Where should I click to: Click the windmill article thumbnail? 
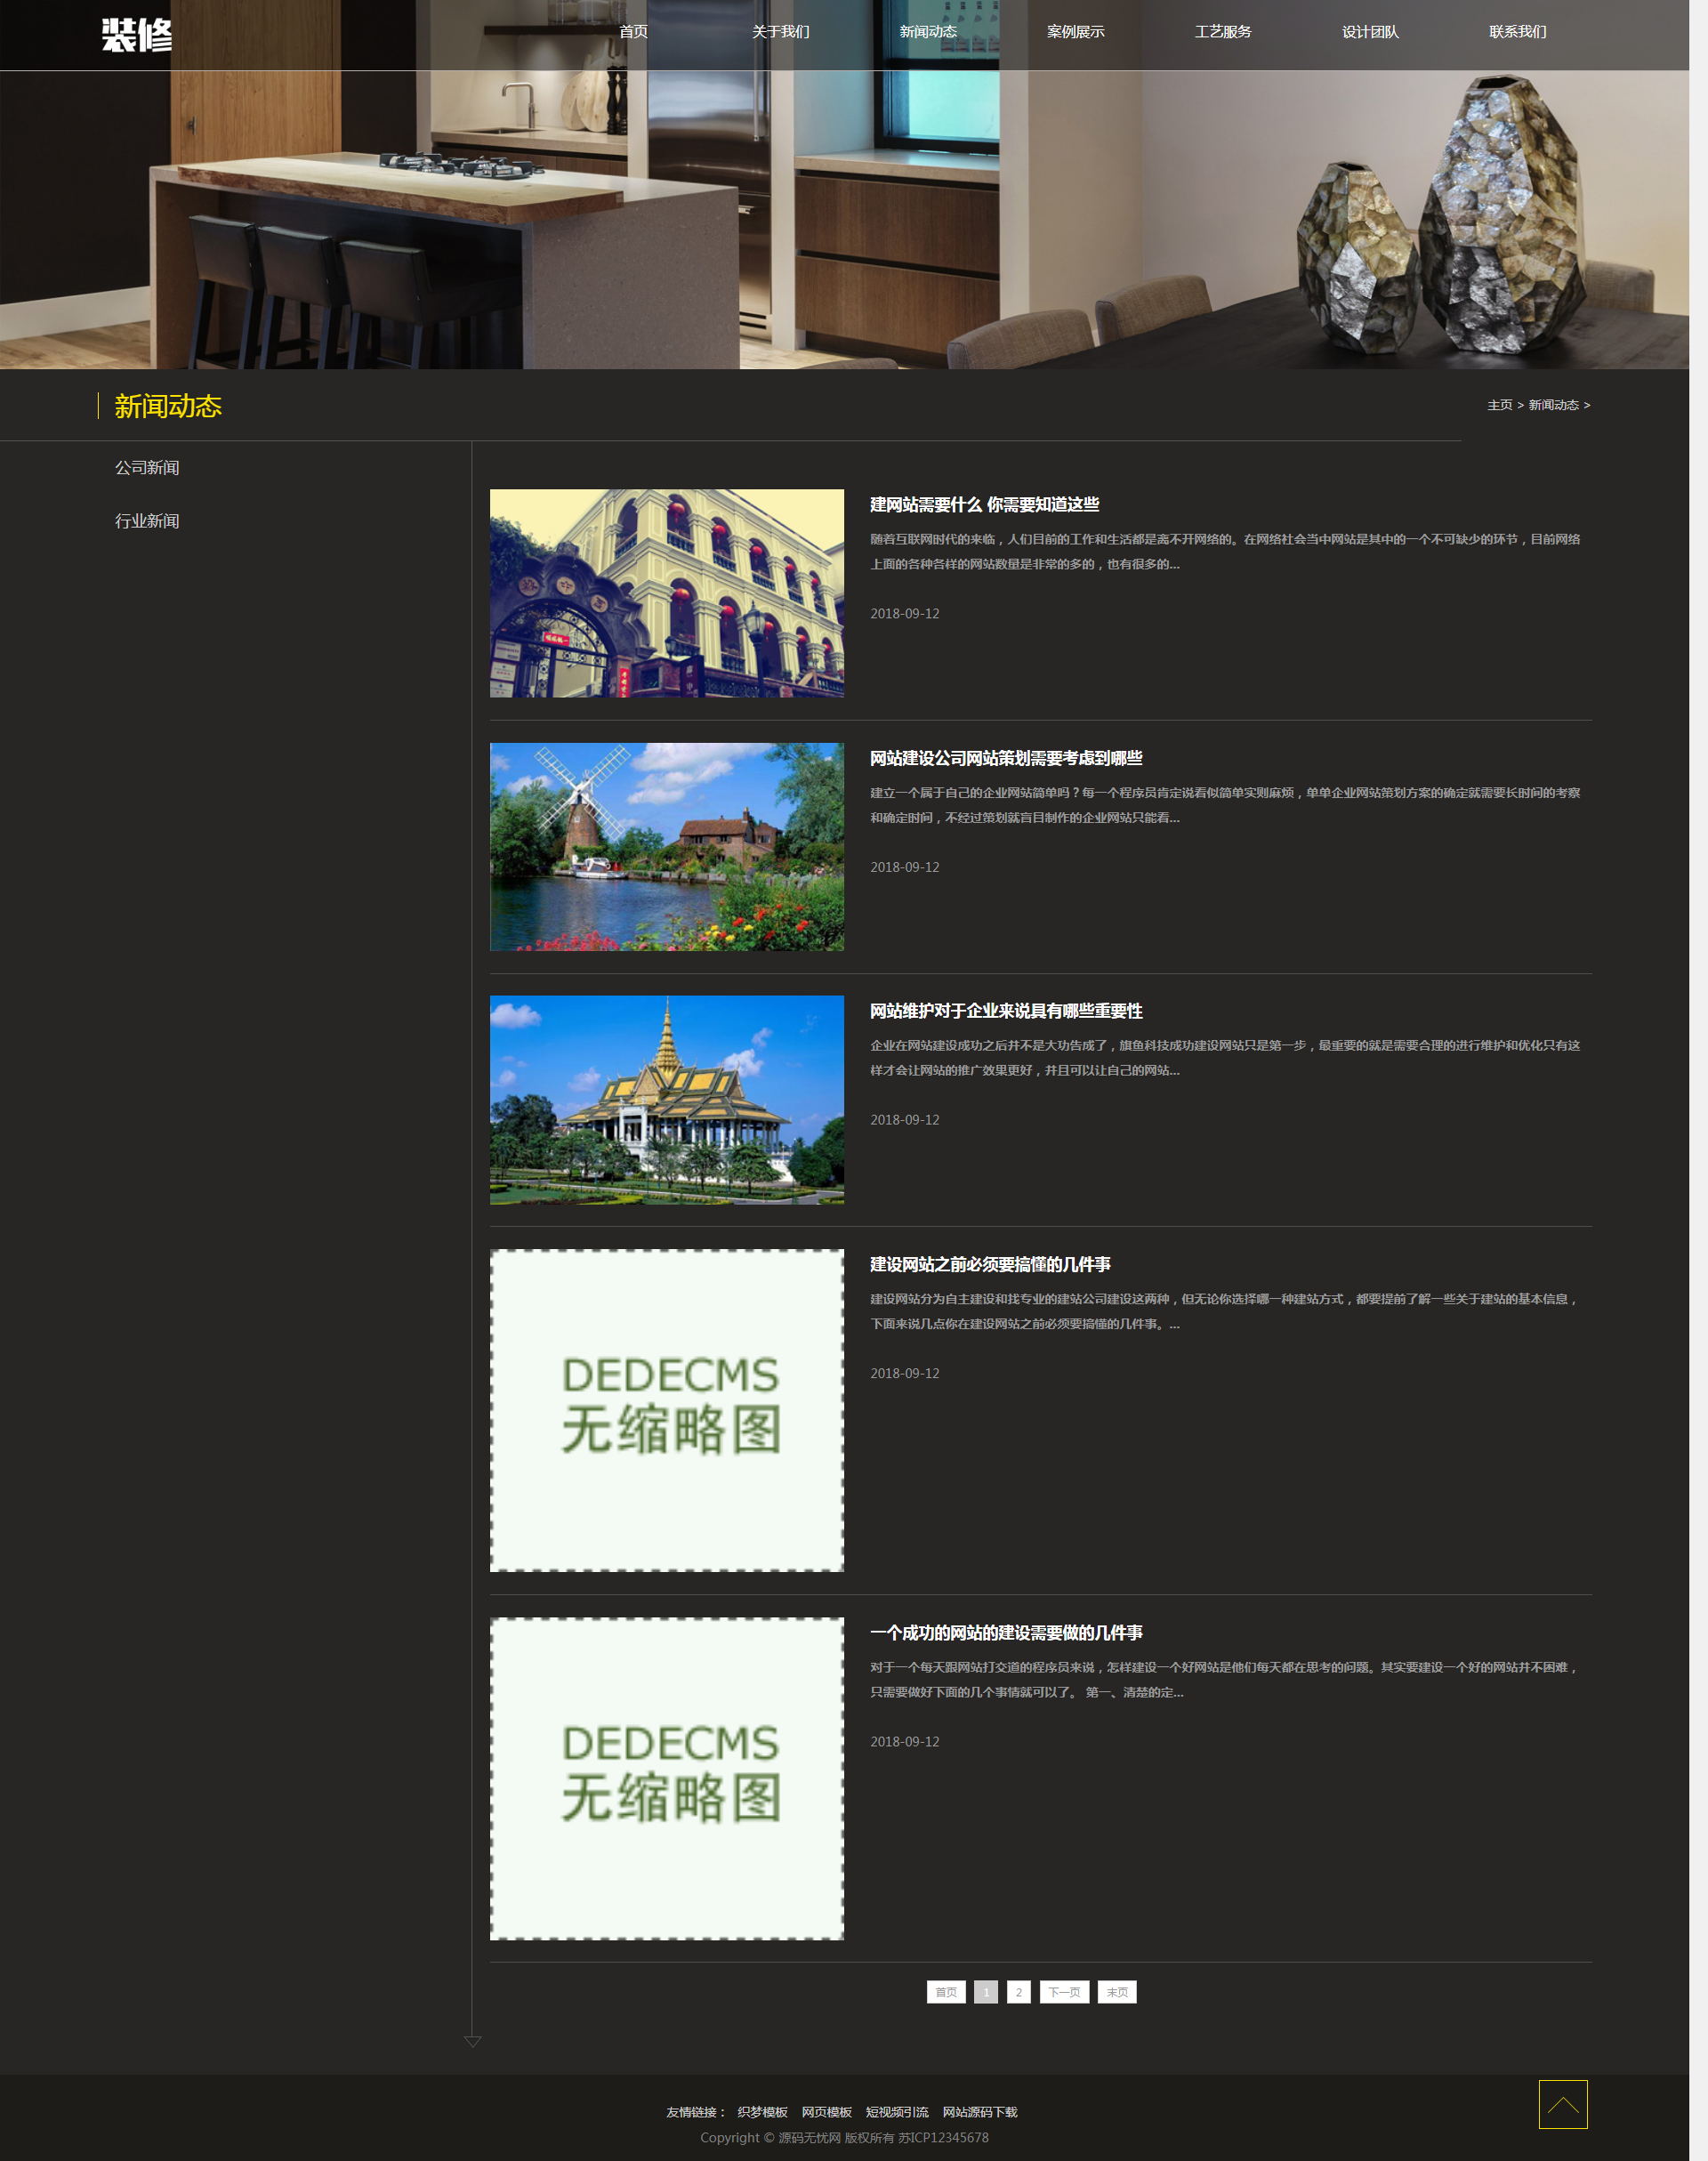tap(666, 847)
